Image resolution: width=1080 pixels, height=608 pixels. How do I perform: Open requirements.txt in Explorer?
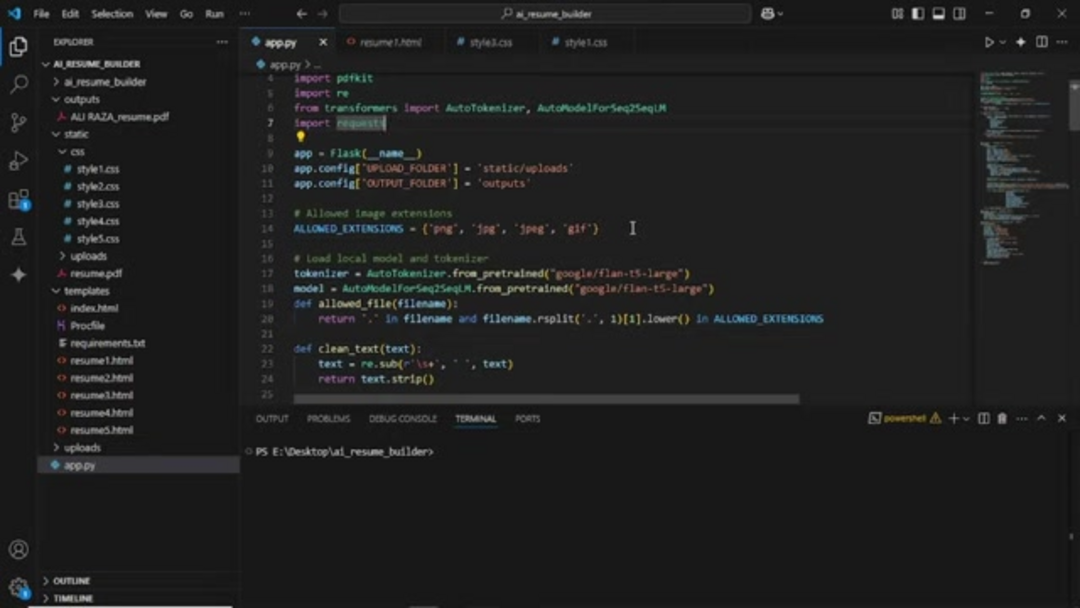(x=107, y=343)
